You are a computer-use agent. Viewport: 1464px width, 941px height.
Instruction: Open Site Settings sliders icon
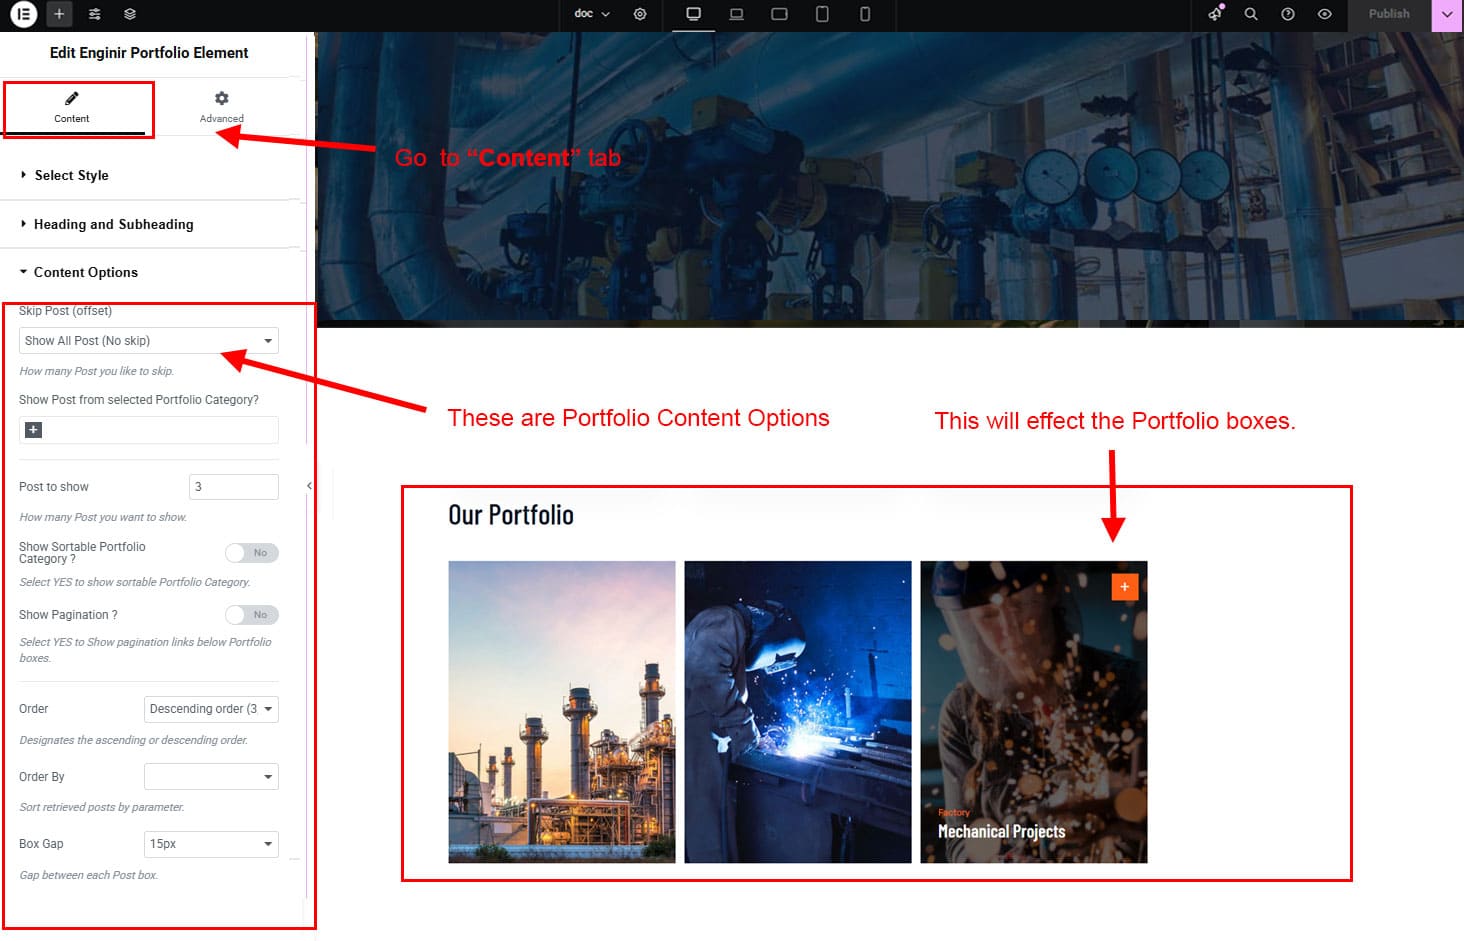94,14
